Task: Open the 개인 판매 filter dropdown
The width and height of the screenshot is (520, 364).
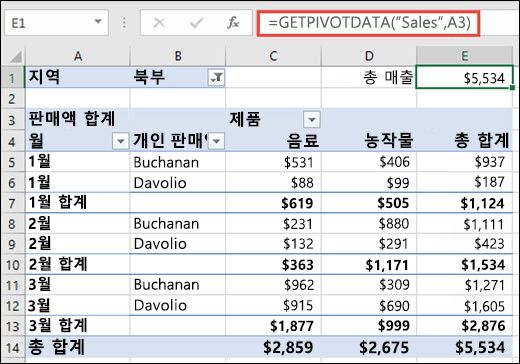Action: click(x=217, y=141)
